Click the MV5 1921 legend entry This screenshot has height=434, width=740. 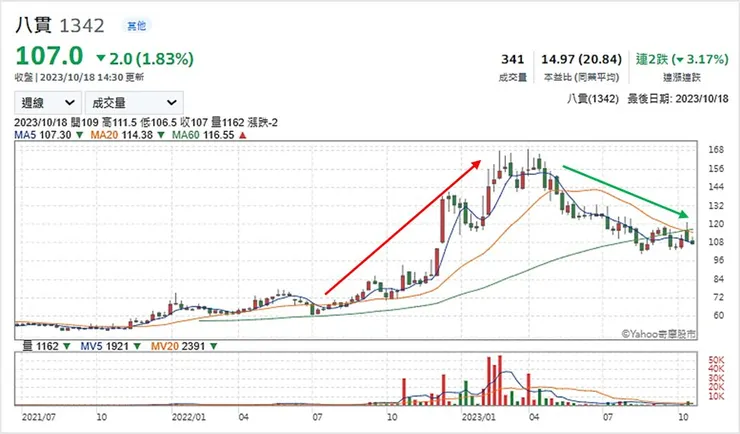tap(104, 346)
